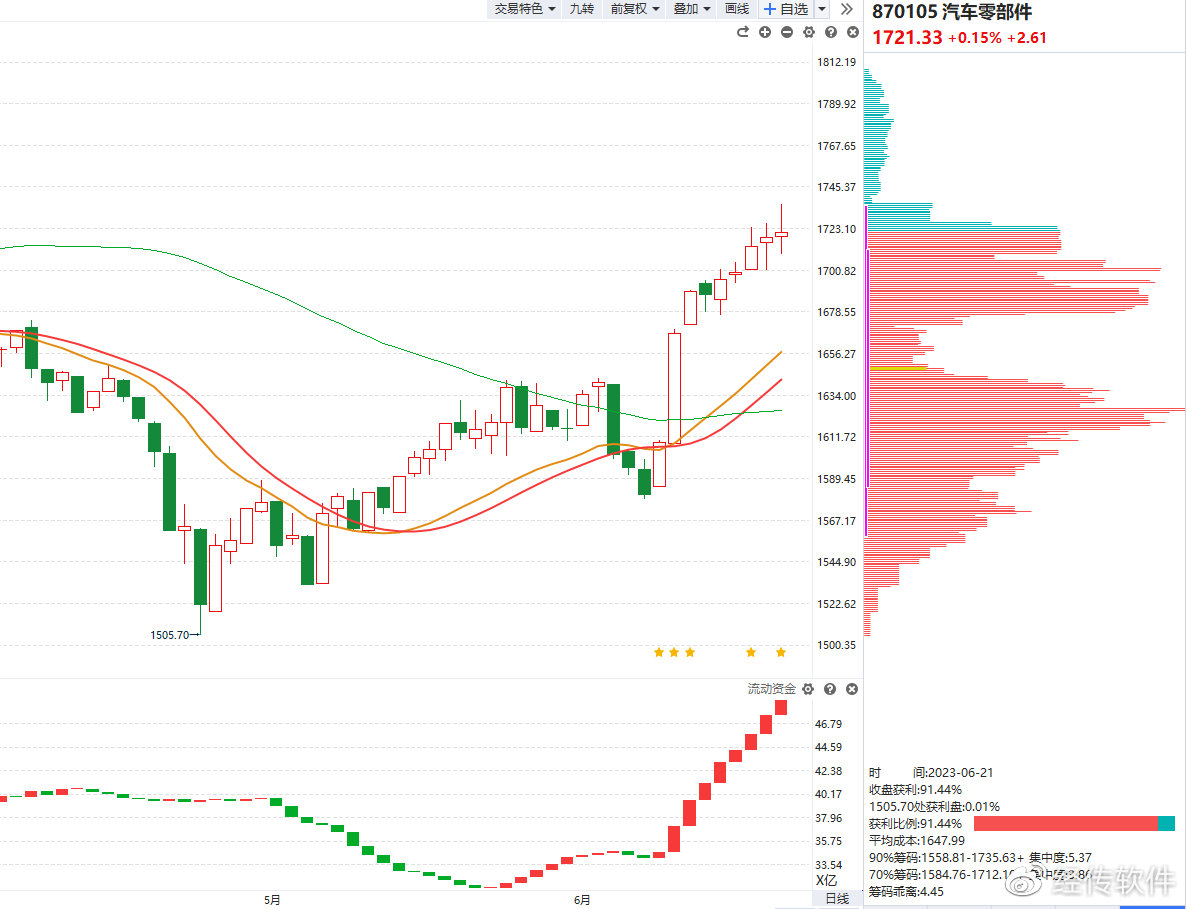
Task: Show help for the 流动资金 indicator
Action: click(830, 689)
